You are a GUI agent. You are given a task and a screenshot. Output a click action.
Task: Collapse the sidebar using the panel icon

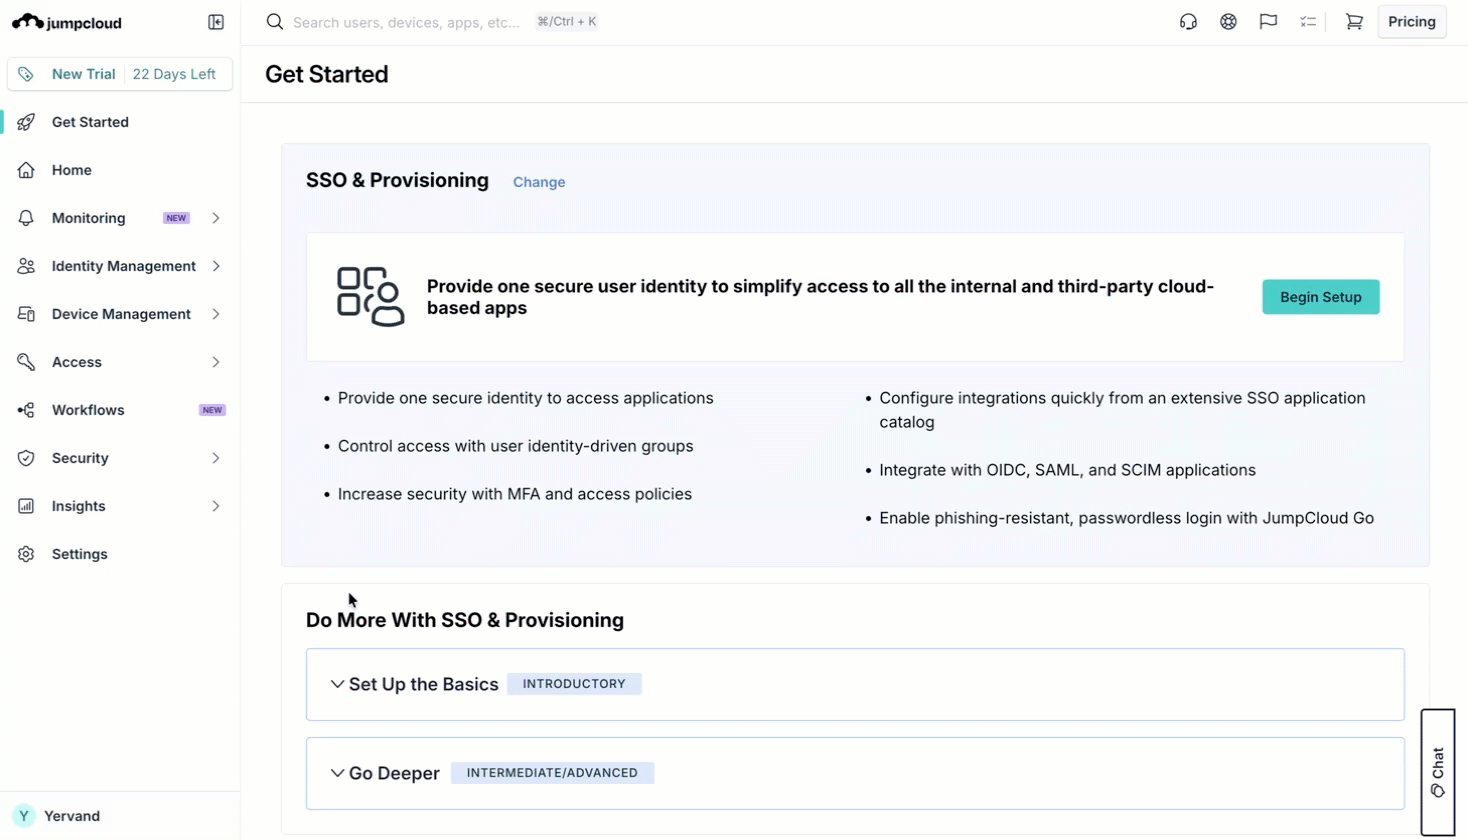[216, 22]
